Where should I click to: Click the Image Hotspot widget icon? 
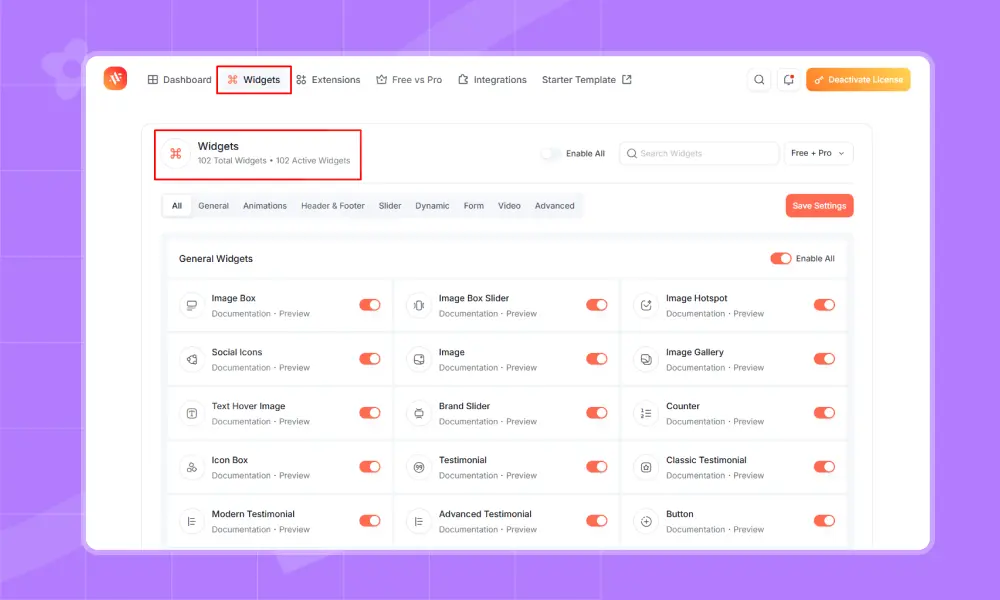pos(646,305)
